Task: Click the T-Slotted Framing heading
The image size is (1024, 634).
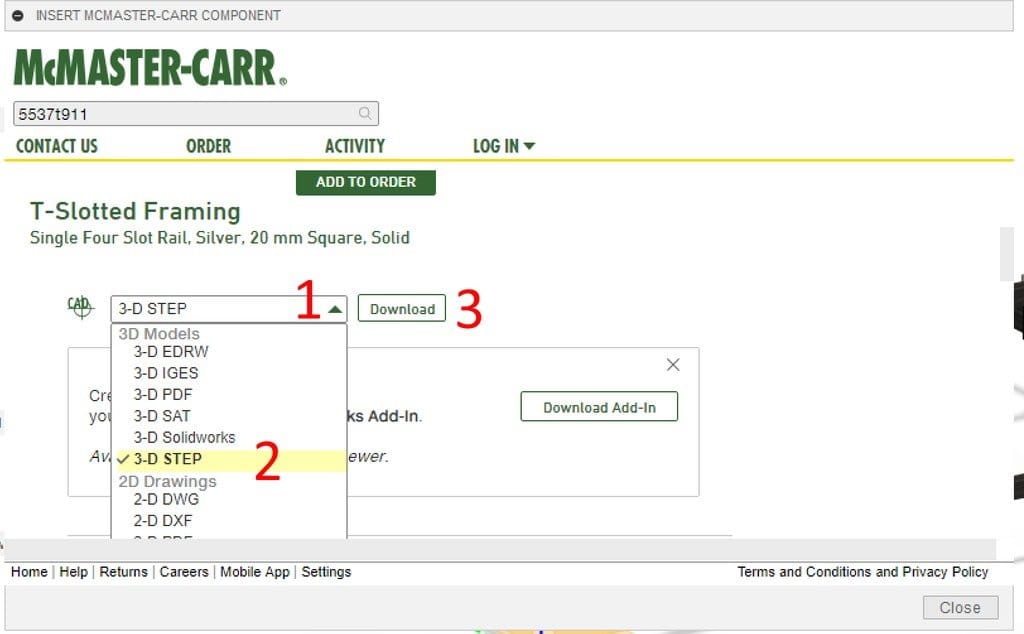Action: tap(135, 212)
